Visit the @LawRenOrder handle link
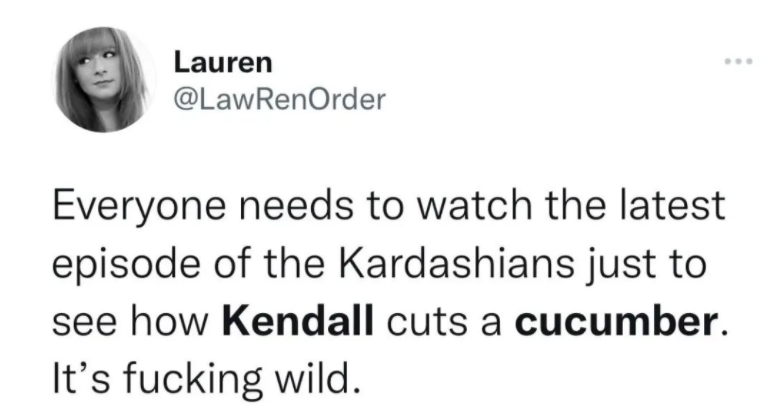The image size is (782, 408). 279,99
